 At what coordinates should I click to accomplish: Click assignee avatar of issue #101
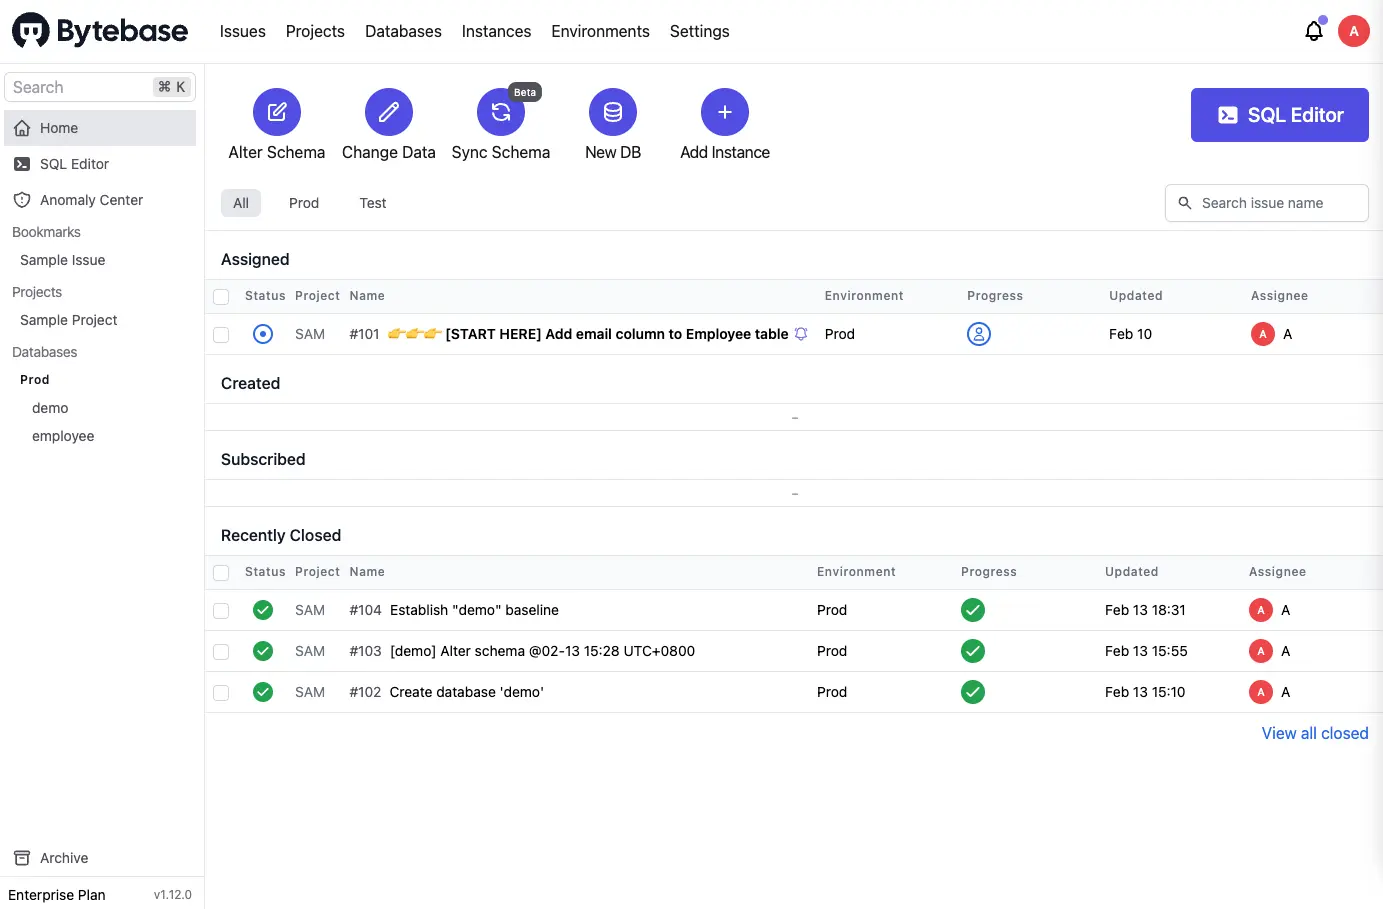click(x=1263, y=334)
